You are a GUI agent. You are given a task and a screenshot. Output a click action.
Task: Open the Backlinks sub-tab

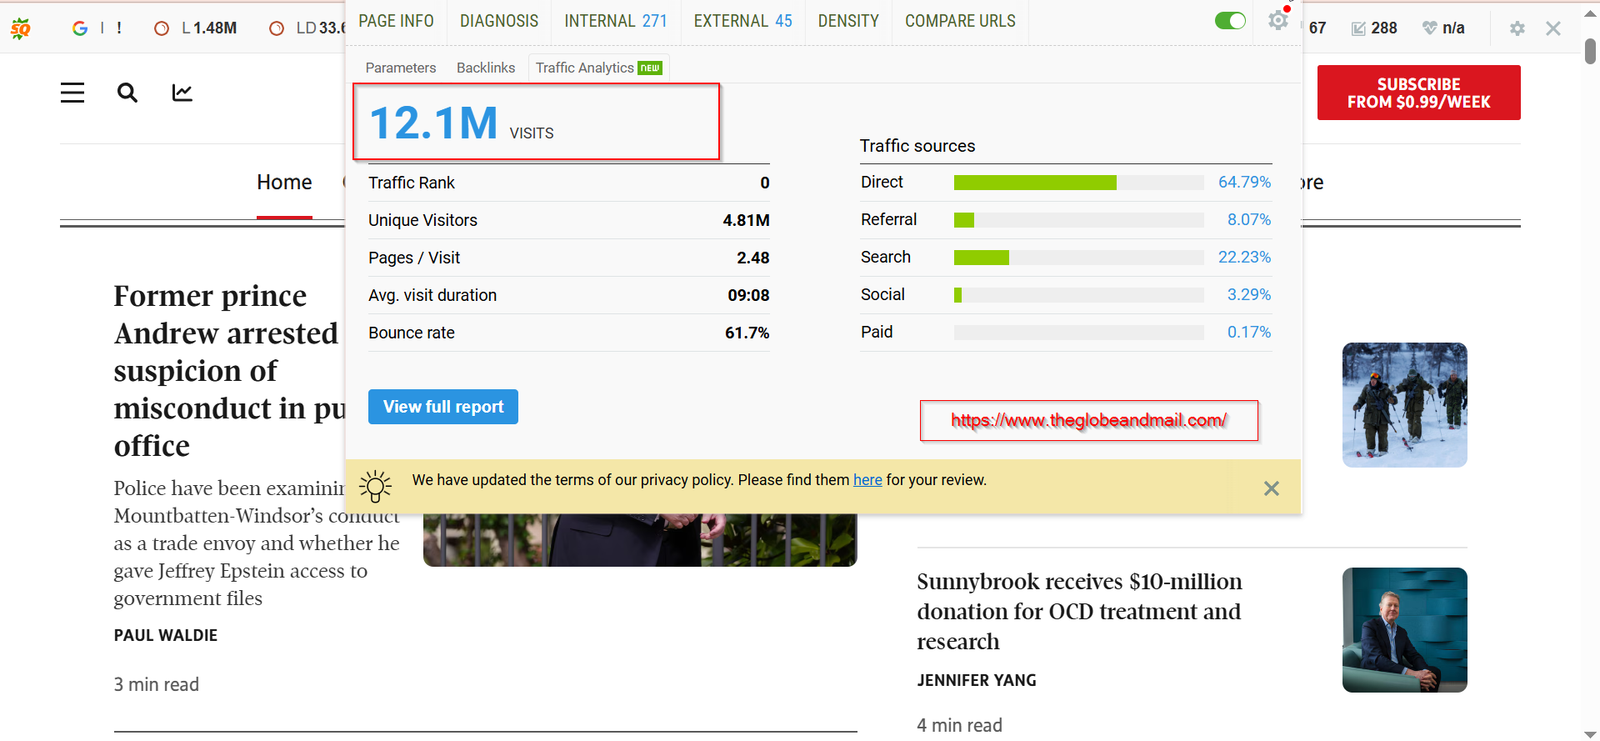485,68
